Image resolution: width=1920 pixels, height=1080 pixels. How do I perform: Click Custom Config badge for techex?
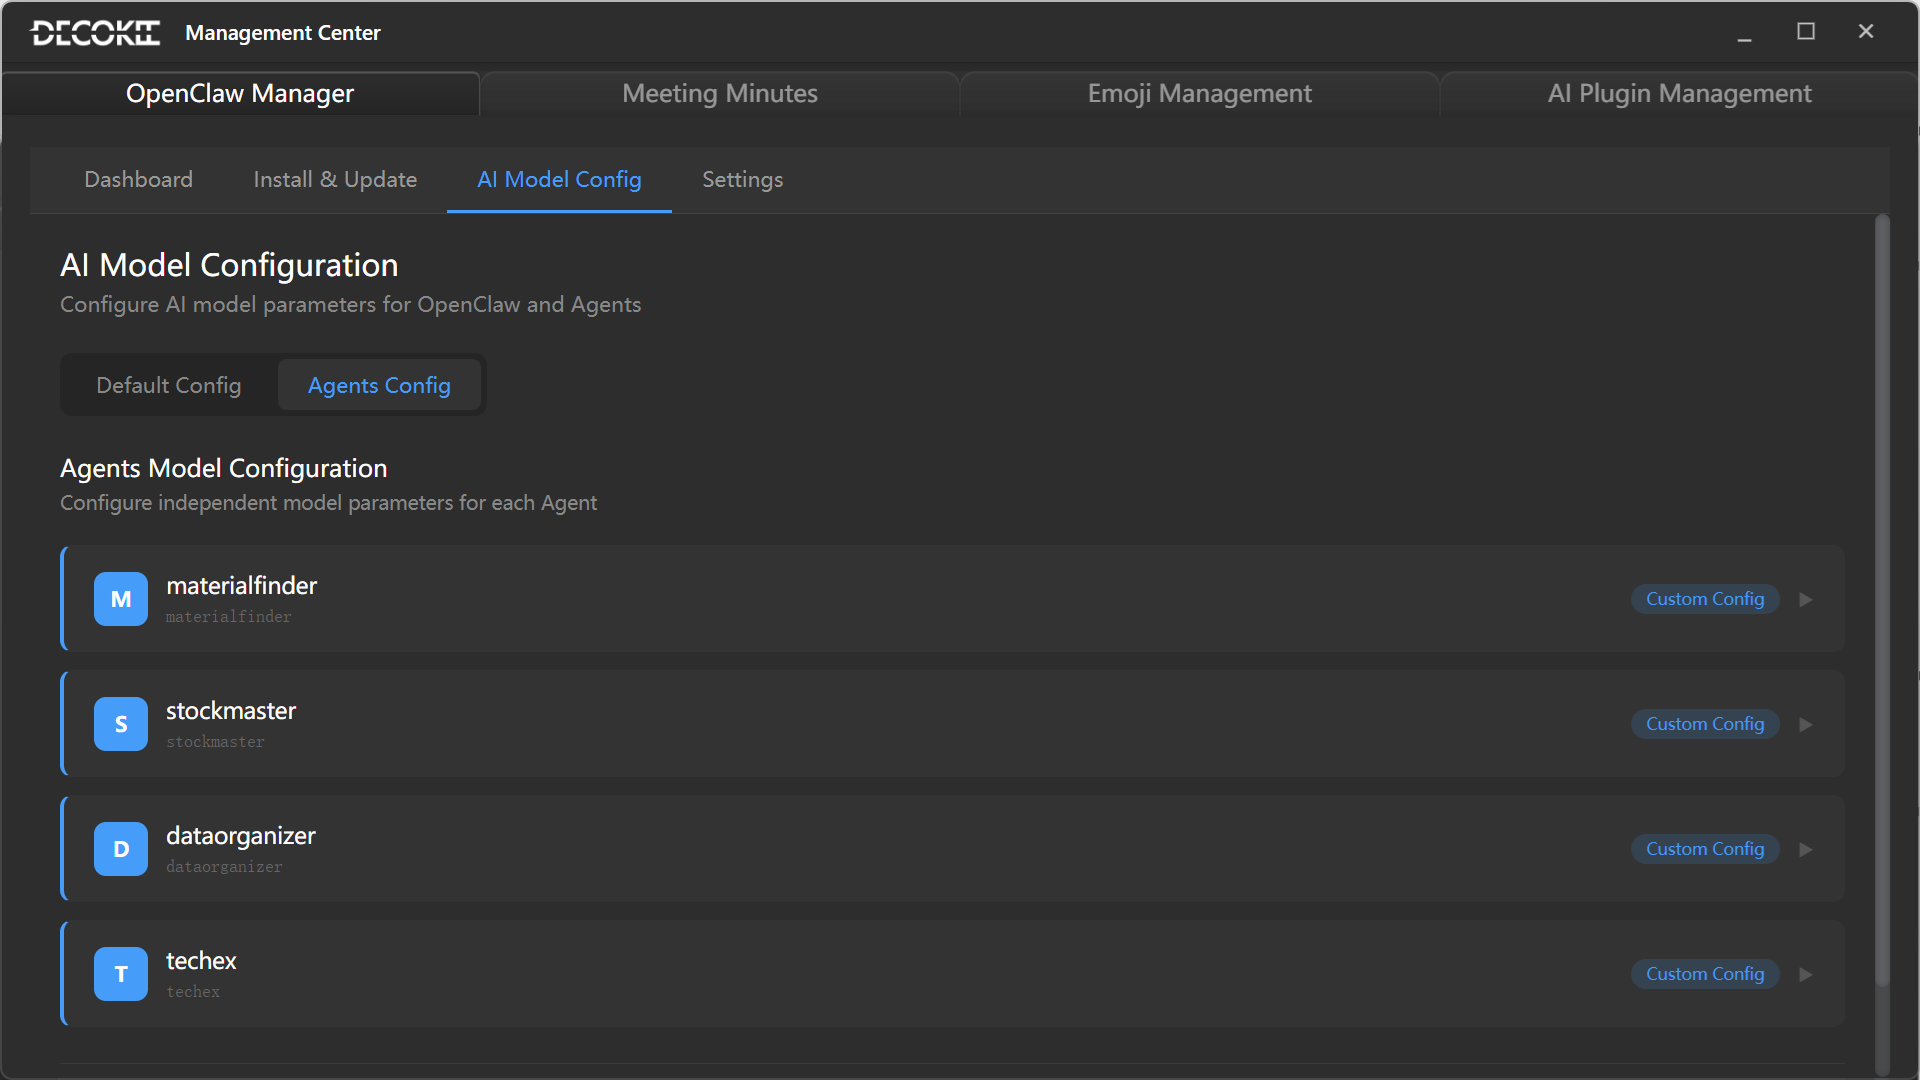coord(1705,974)
